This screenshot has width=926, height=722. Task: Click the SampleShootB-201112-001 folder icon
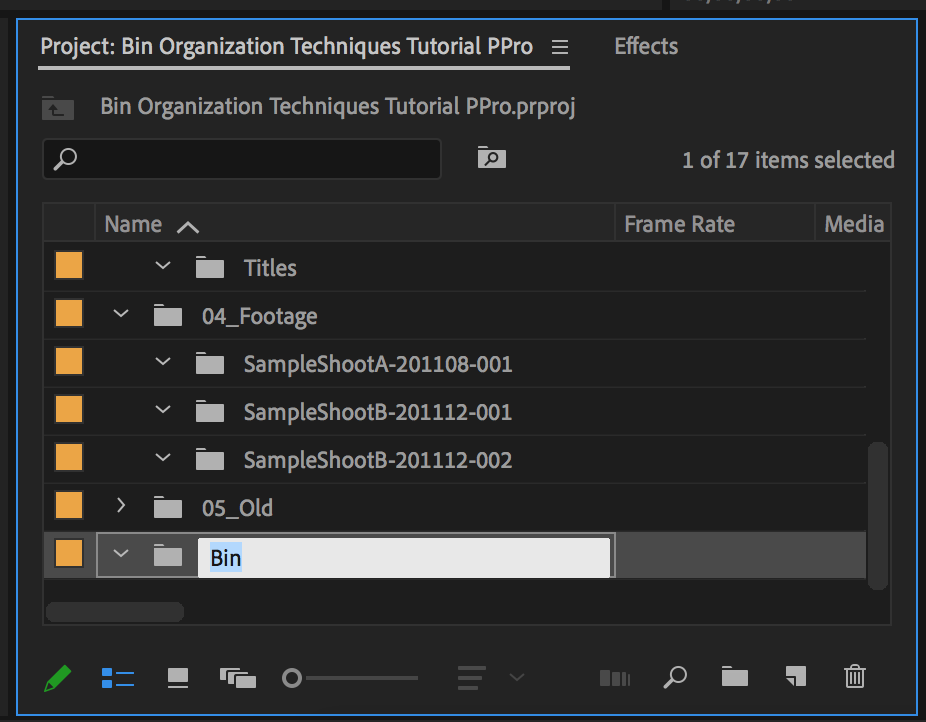coord(210,411)
